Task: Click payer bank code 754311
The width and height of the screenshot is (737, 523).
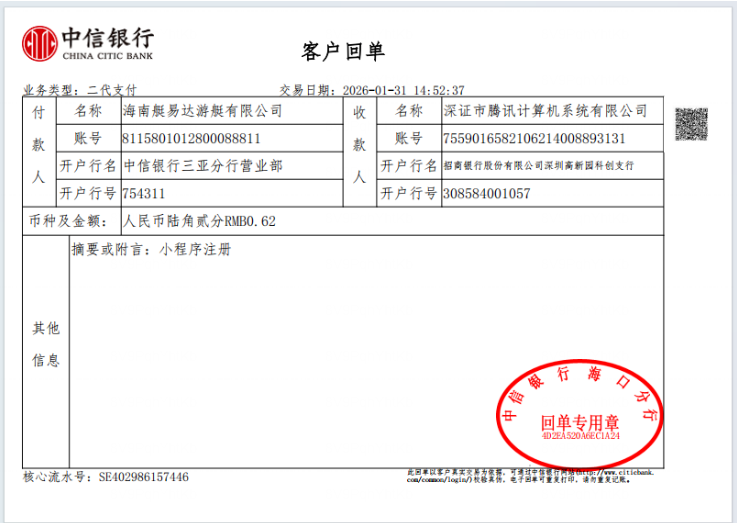Action: (x=143, y=194)
